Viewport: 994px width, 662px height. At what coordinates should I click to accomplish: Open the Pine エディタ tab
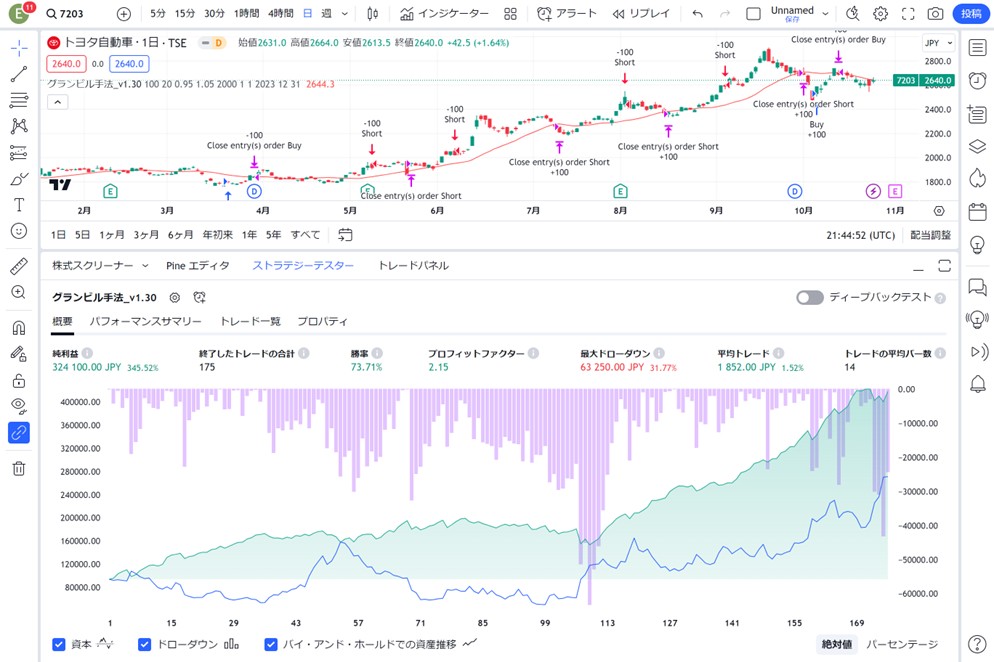(x=198, y=266)
